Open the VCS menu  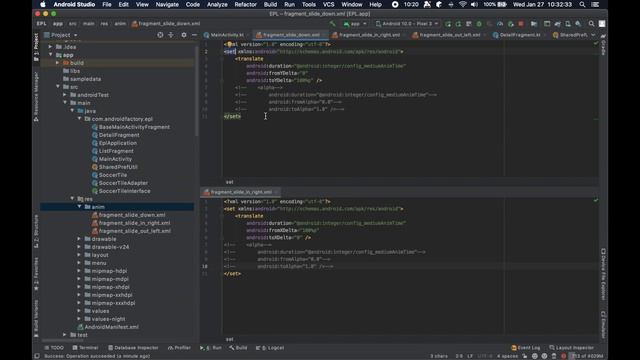pos(329,4)
